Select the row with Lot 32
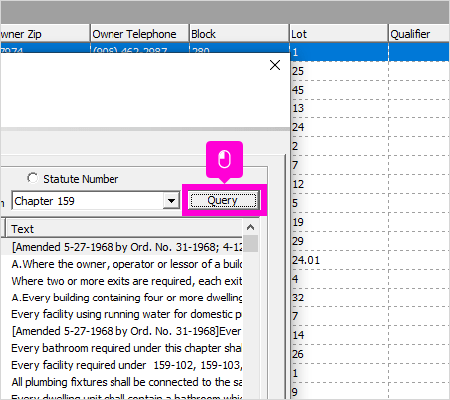450x400 pixels. (370, 298)
